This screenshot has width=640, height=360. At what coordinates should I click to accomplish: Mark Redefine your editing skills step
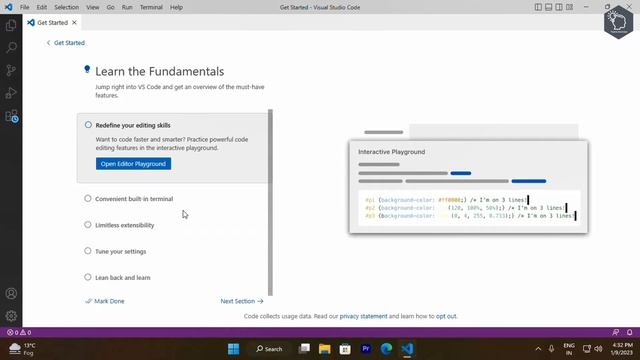tap(88, 125)
